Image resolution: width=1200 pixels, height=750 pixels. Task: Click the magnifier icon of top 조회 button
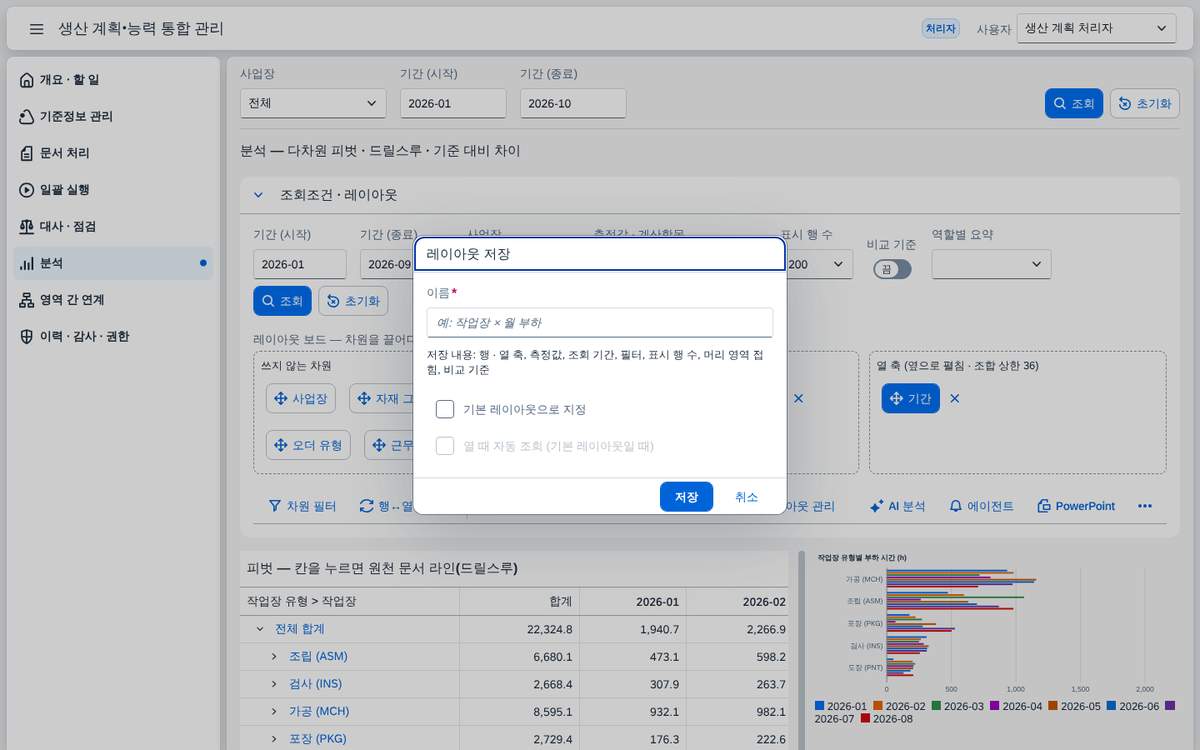coord(1060,104)
